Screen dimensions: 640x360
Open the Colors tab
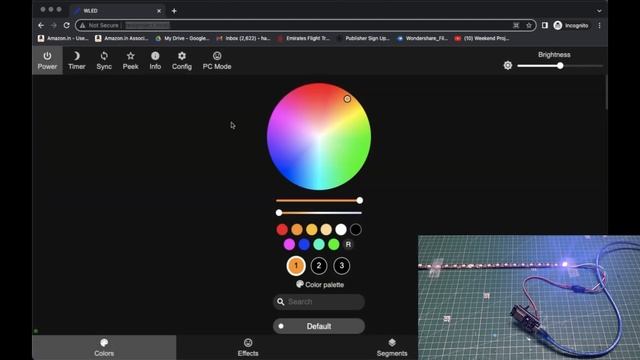point(104,347)
